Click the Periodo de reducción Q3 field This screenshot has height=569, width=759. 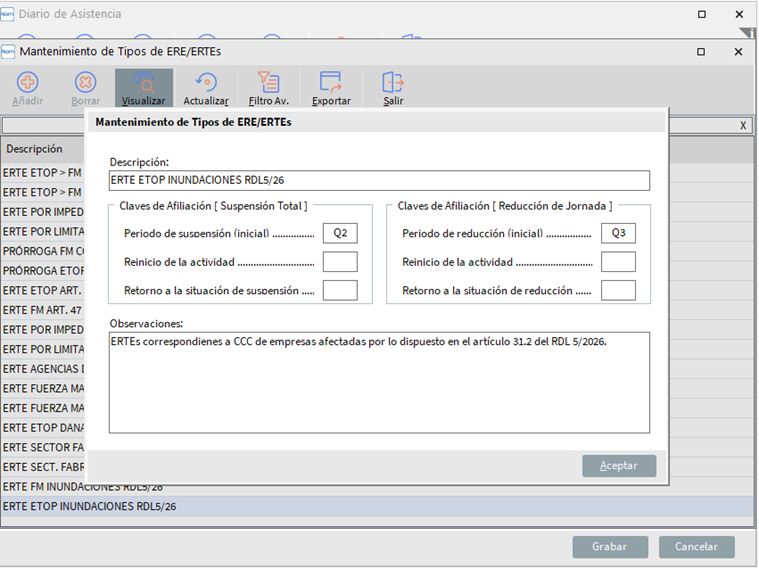pyautogui.click(x=618, y=233)
